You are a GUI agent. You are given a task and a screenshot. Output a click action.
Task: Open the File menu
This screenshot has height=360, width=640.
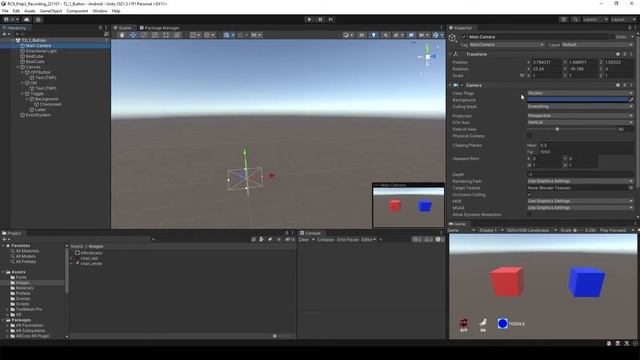(5, 11)
